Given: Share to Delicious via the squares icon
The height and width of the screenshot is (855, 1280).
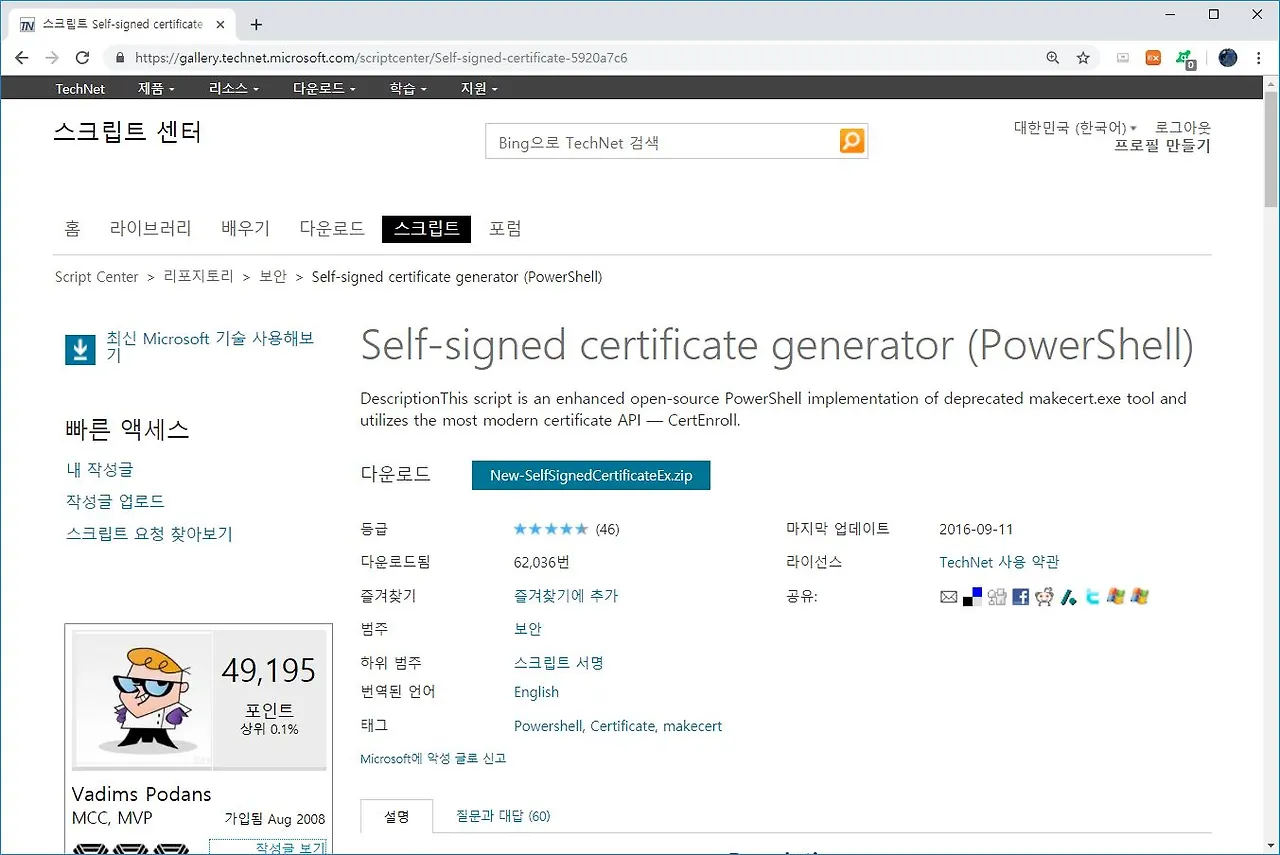Looking at the screenshot, I should (973, 597).
